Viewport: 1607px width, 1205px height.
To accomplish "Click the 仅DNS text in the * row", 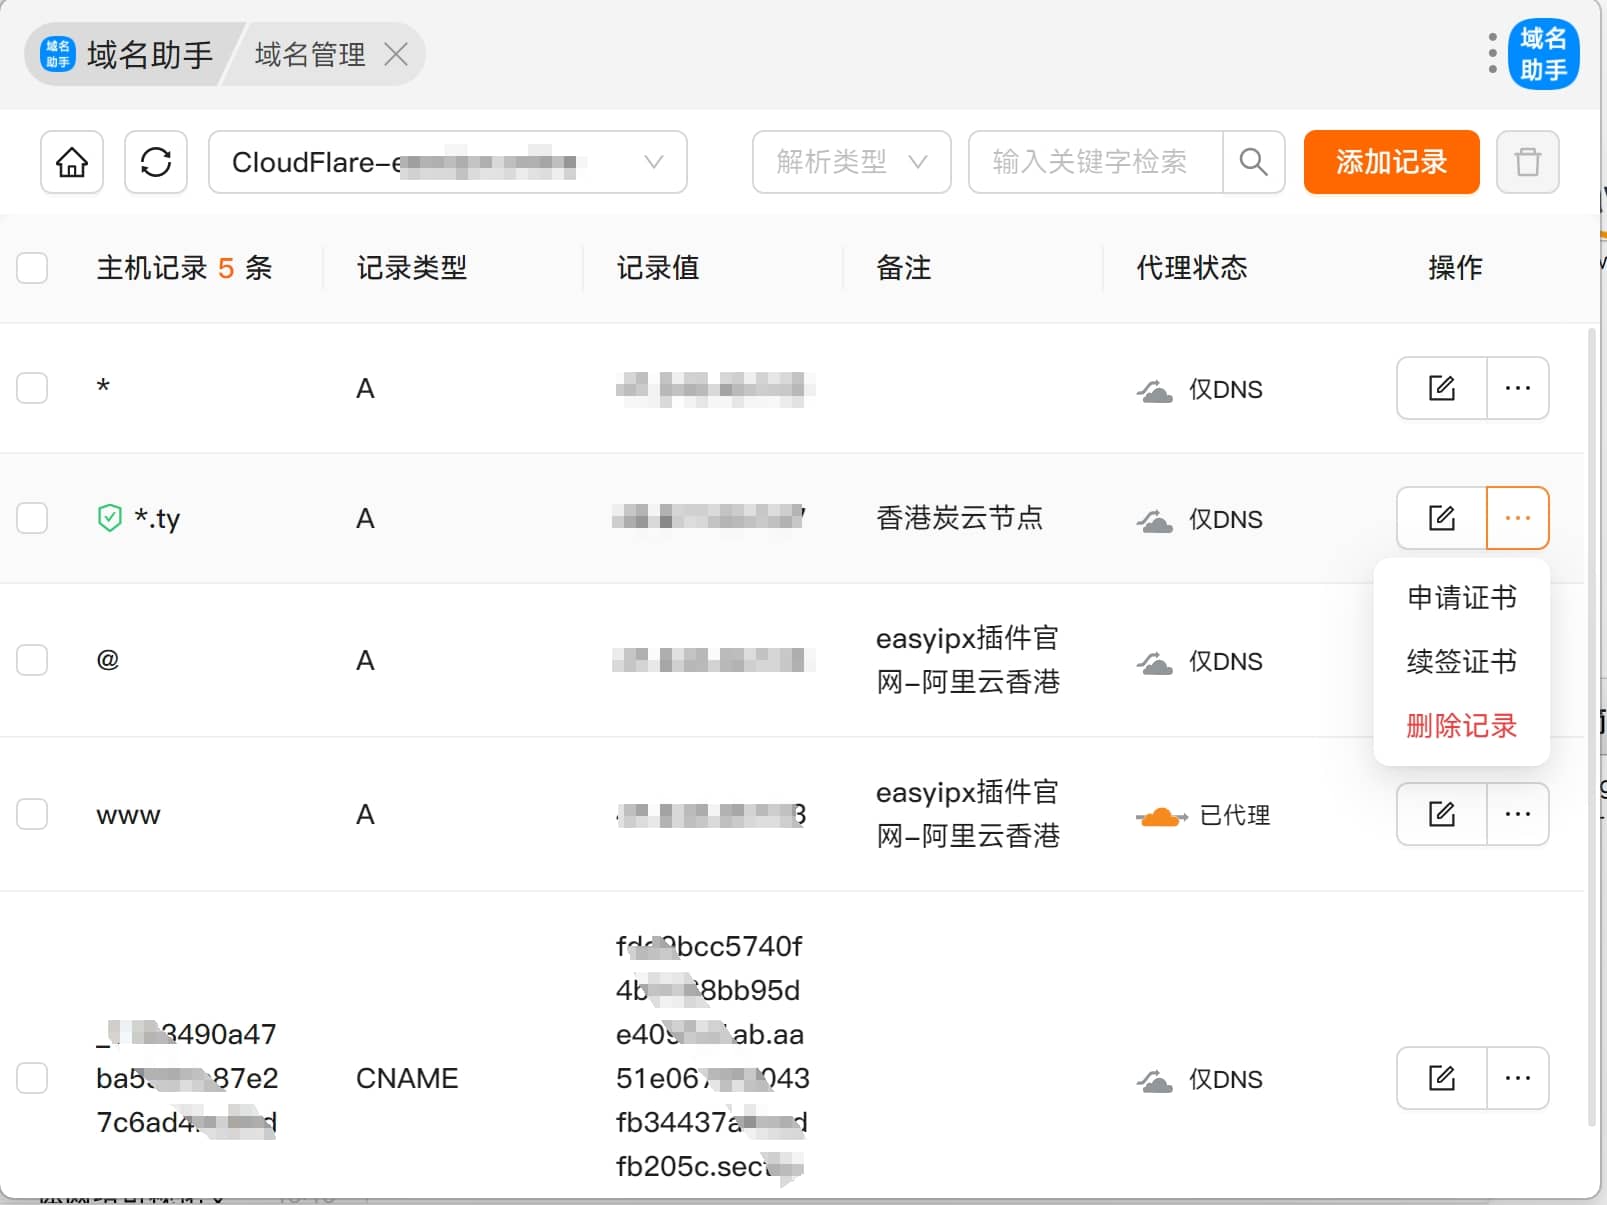I will coord(1226,390).
